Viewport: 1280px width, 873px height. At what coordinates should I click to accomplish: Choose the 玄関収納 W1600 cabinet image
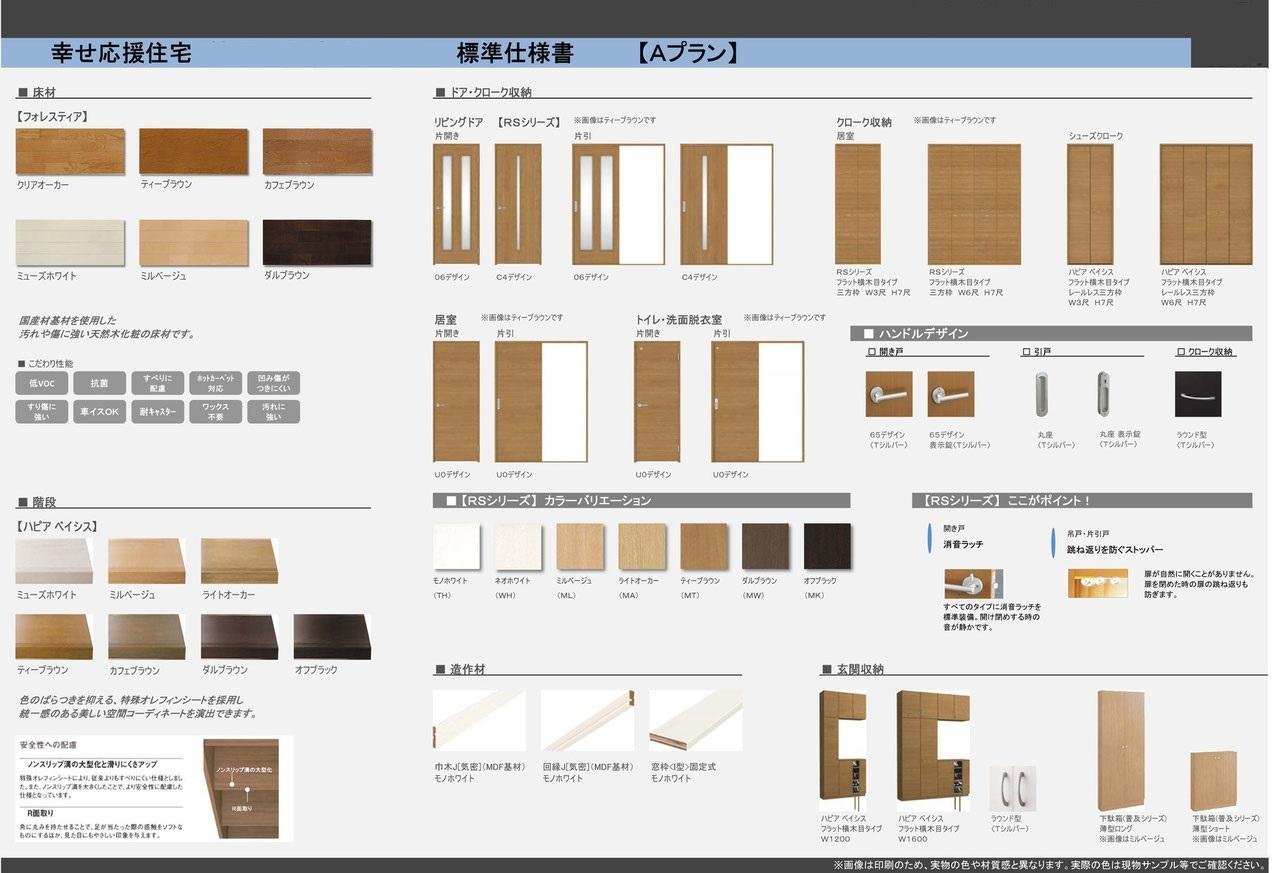point(933,749)
